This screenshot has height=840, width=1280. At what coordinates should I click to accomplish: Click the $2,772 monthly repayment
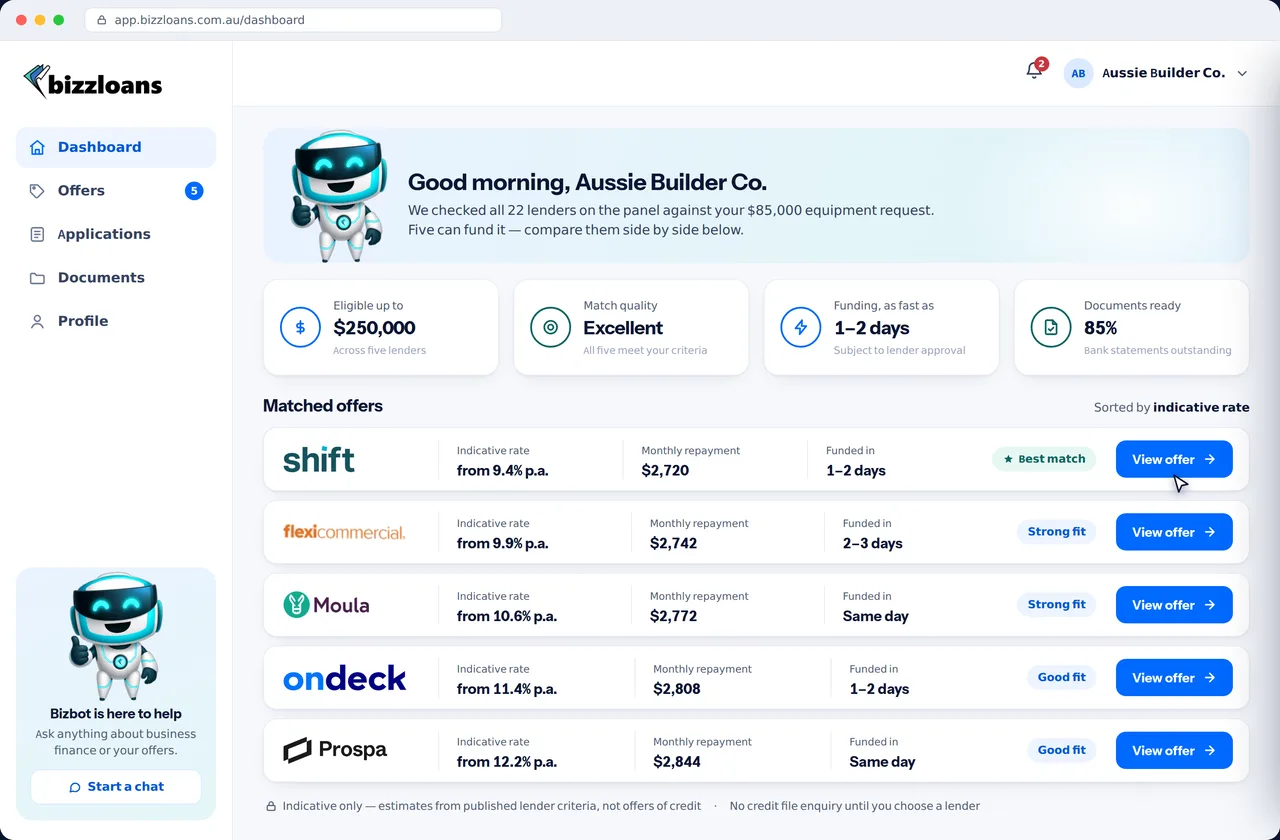(x=674, y=617)
